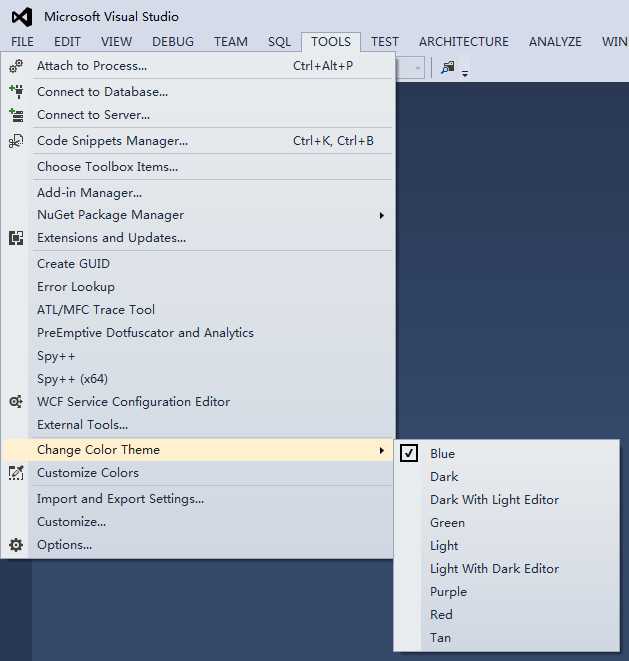
Task: Open PreEmptive Dotfuscator and Analytics
Action: pyautogui.click(x=198, y=333)
